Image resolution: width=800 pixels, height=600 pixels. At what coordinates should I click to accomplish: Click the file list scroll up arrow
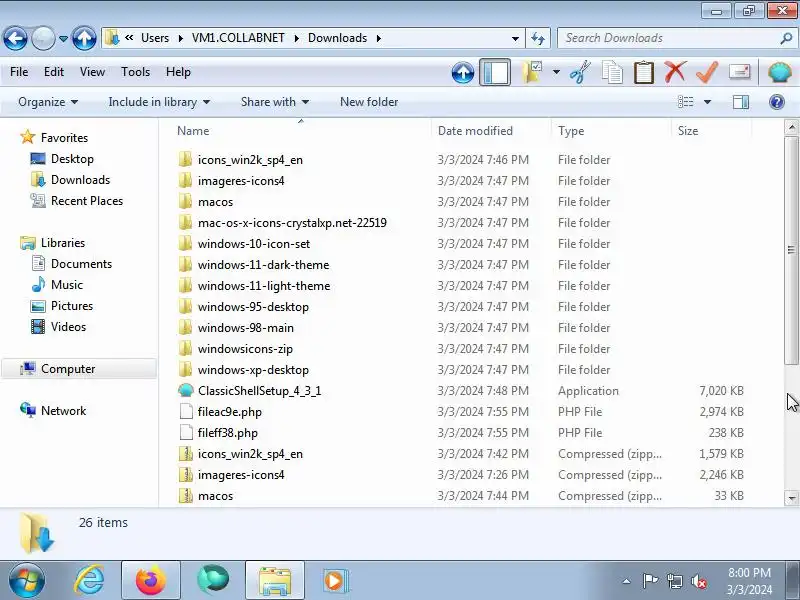pos(791,128)
